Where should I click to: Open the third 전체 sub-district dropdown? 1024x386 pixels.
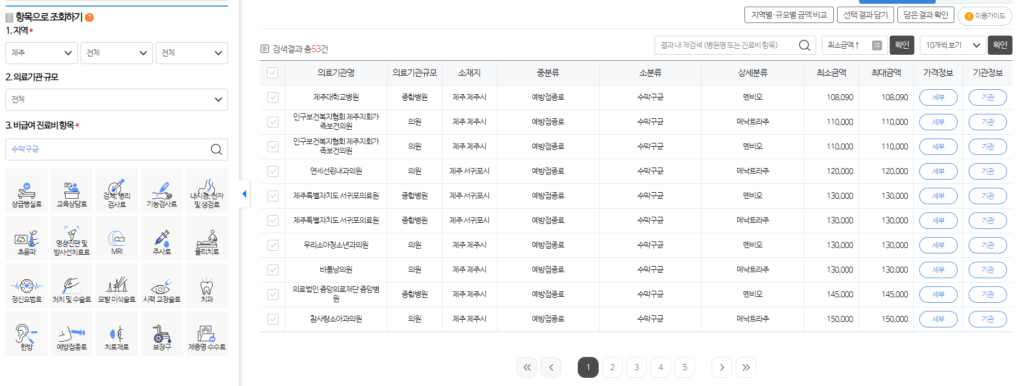(191, 53)
